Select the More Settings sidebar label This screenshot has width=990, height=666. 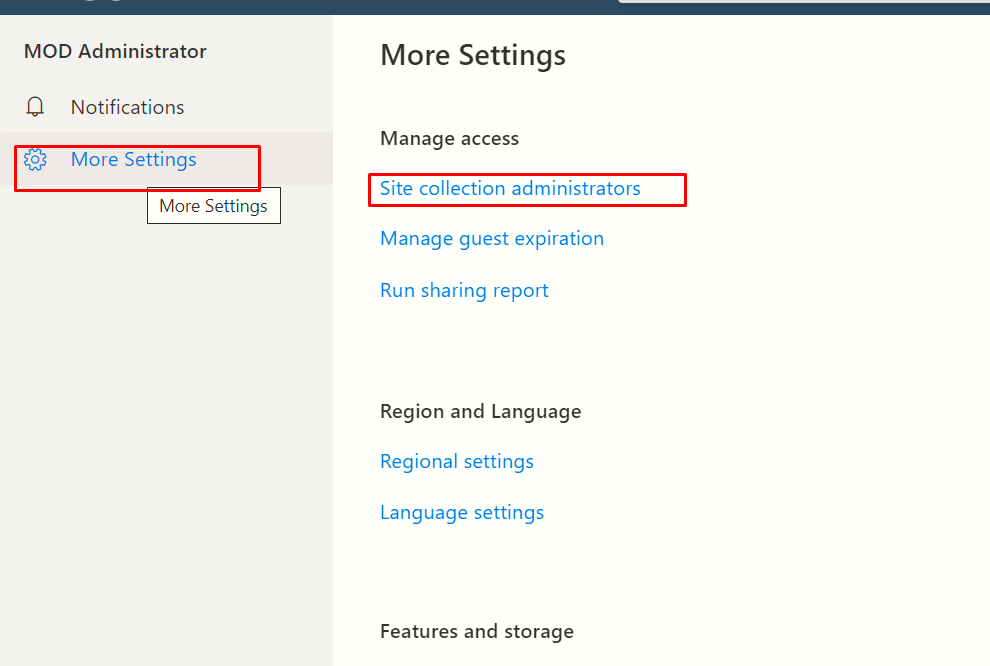pyautogui.click(x=134, y=160)
